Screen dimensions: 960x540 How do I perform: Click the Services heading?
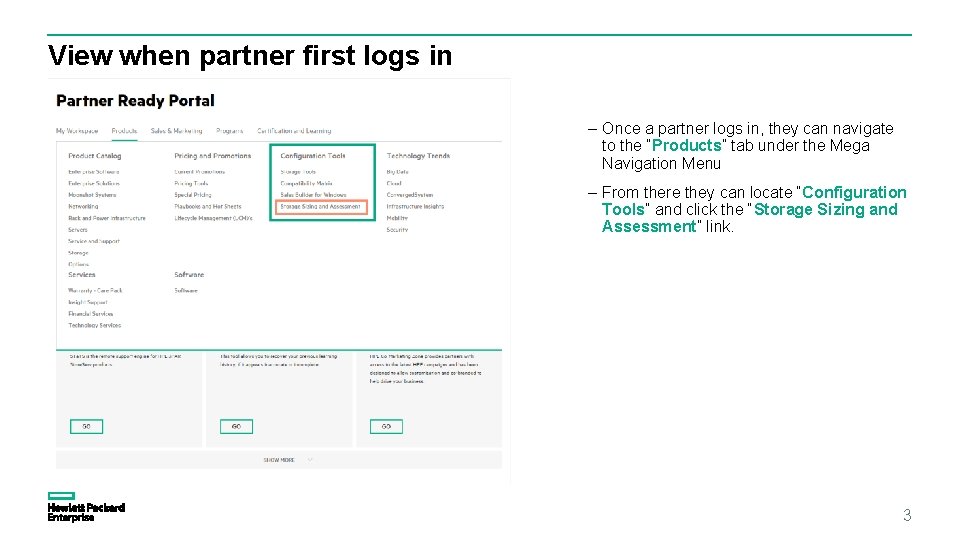(81, 275)
